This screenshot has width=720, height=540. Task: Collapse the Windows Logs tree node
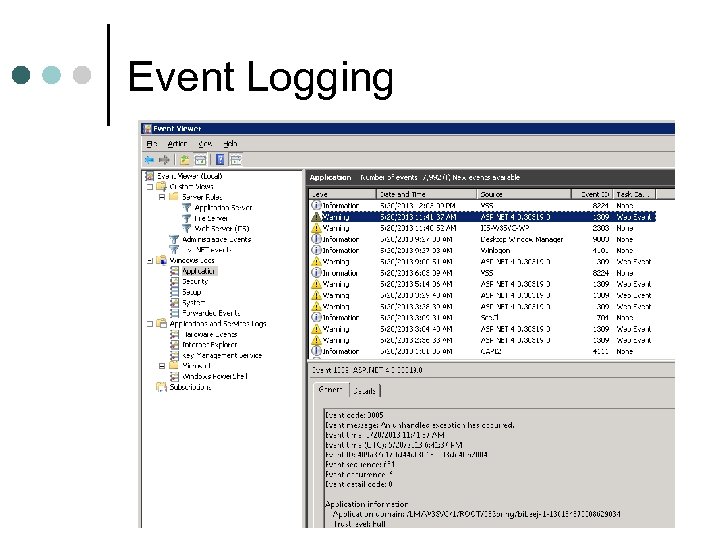tap(150, 260)
